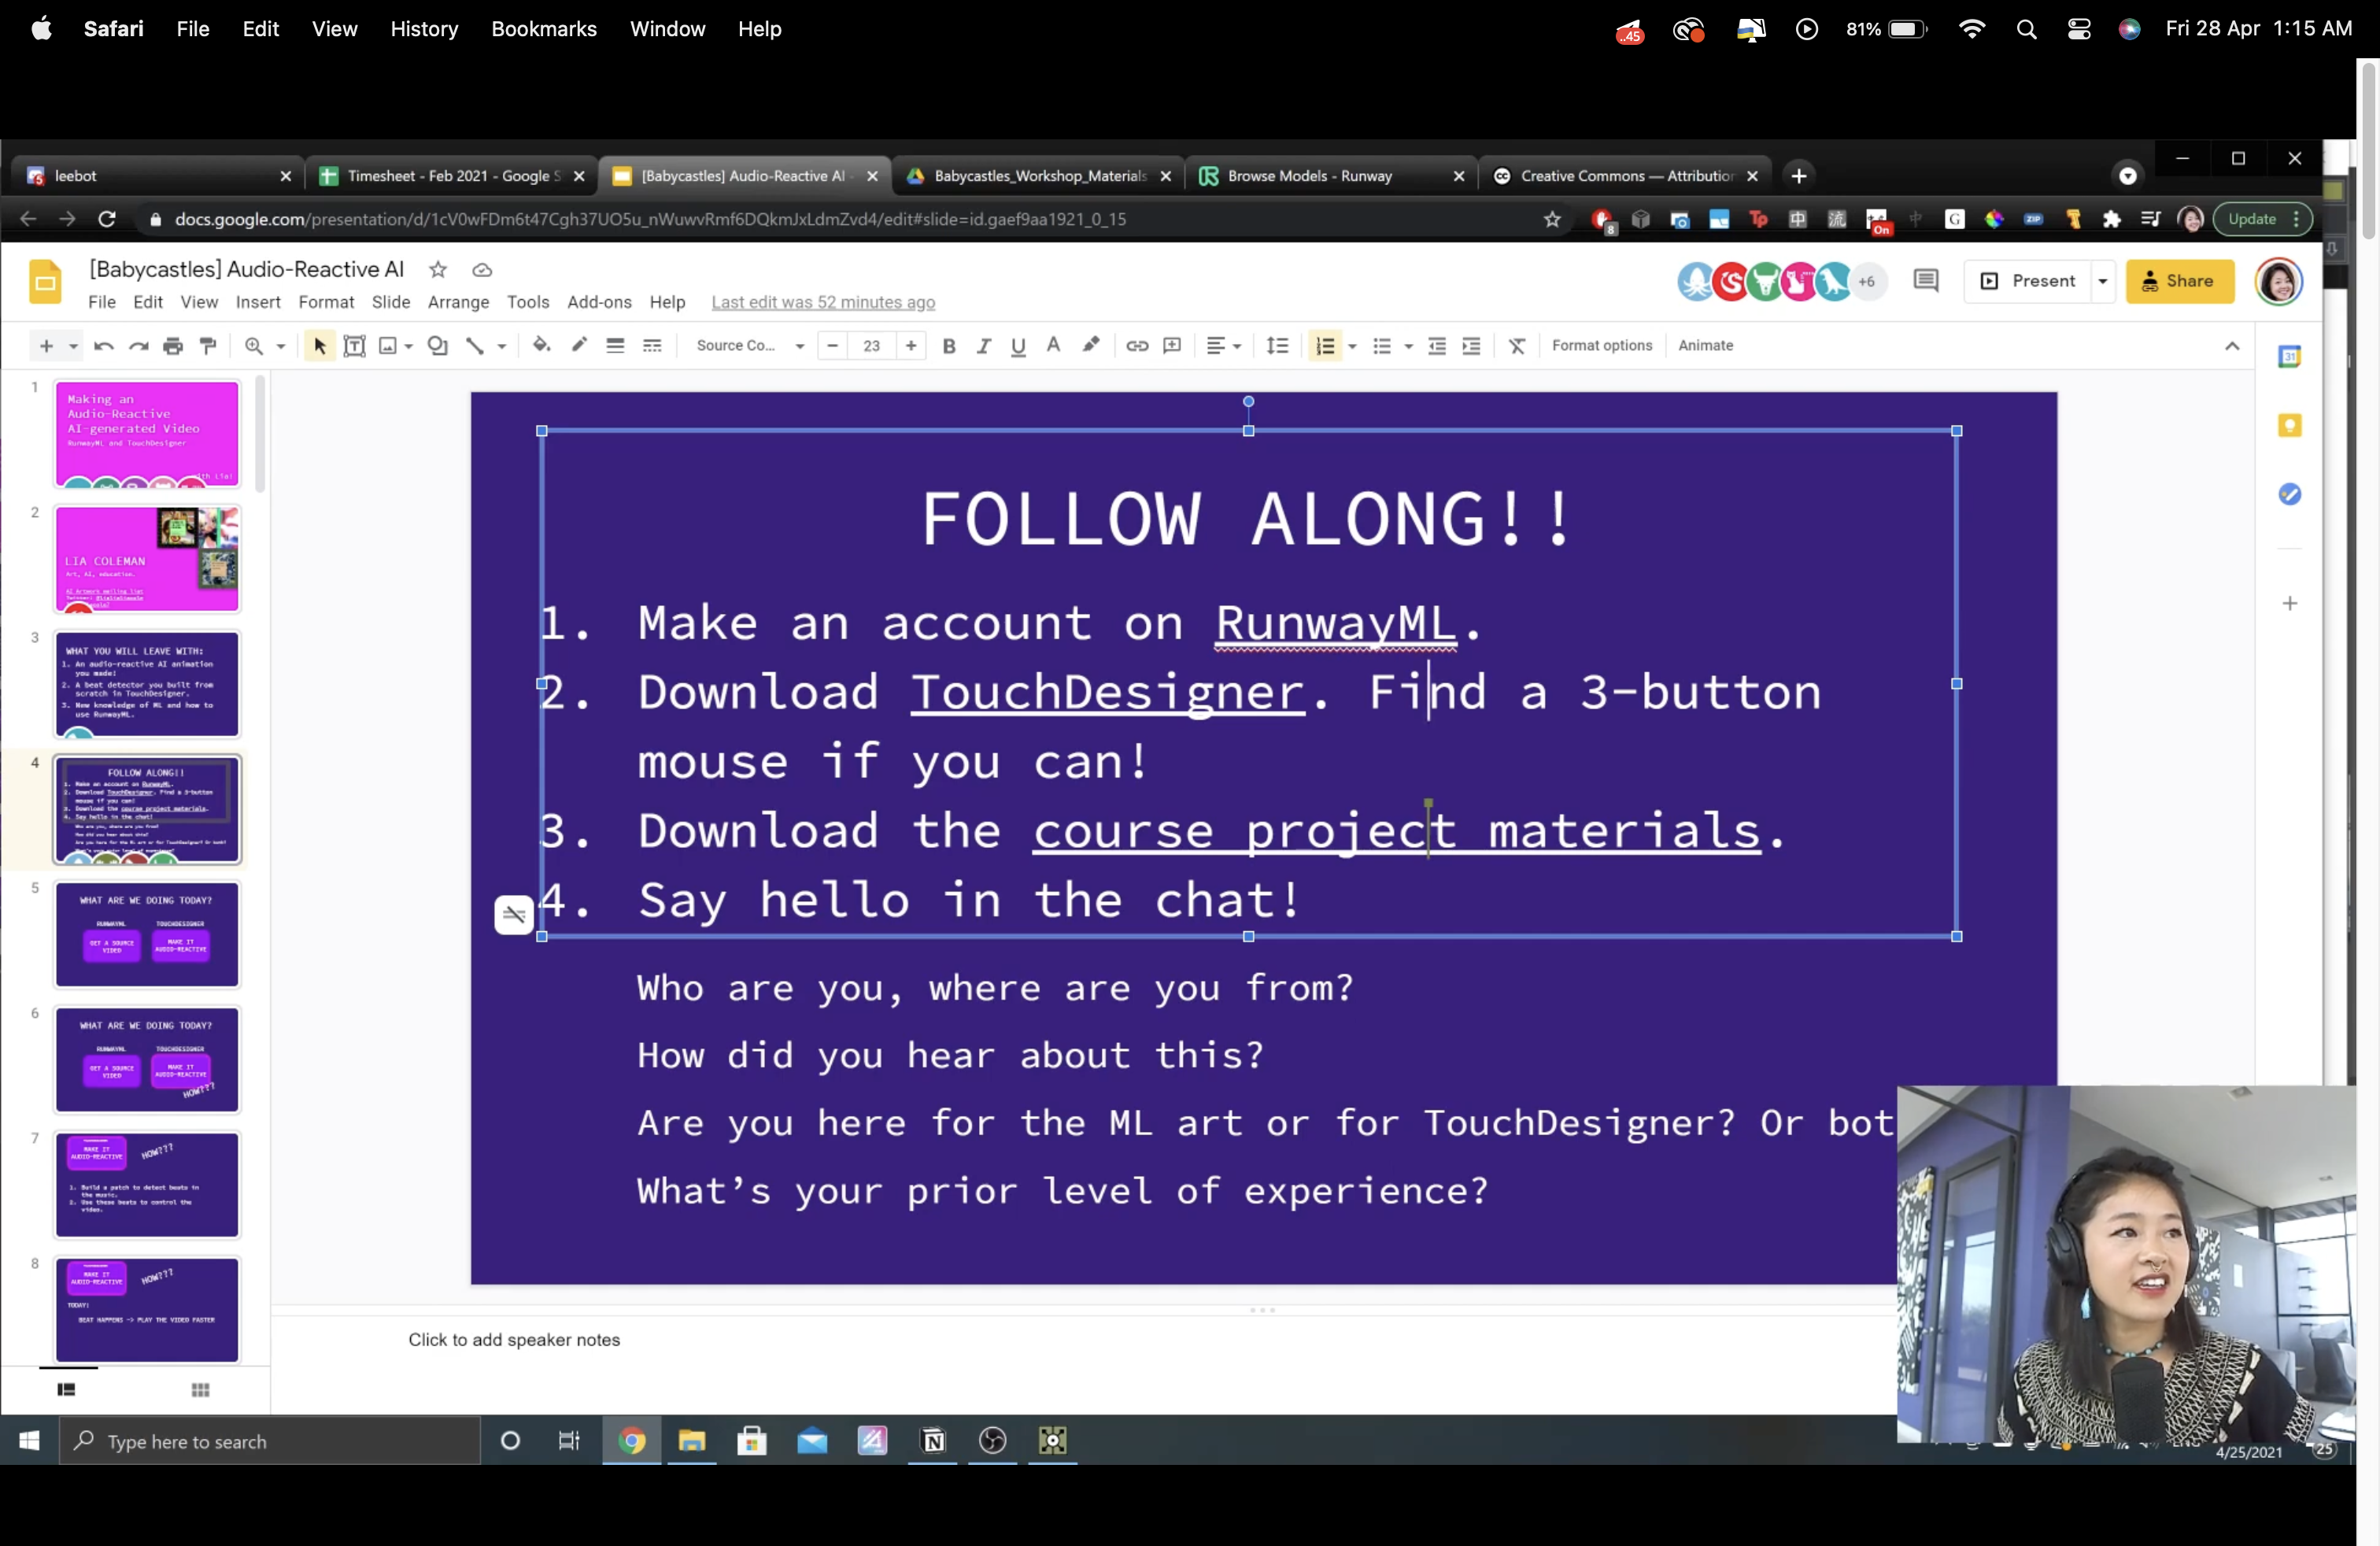Pick the Select cursor tool
The height and width of the screenshot is (1546, 2380).
(x=319, y=346)
